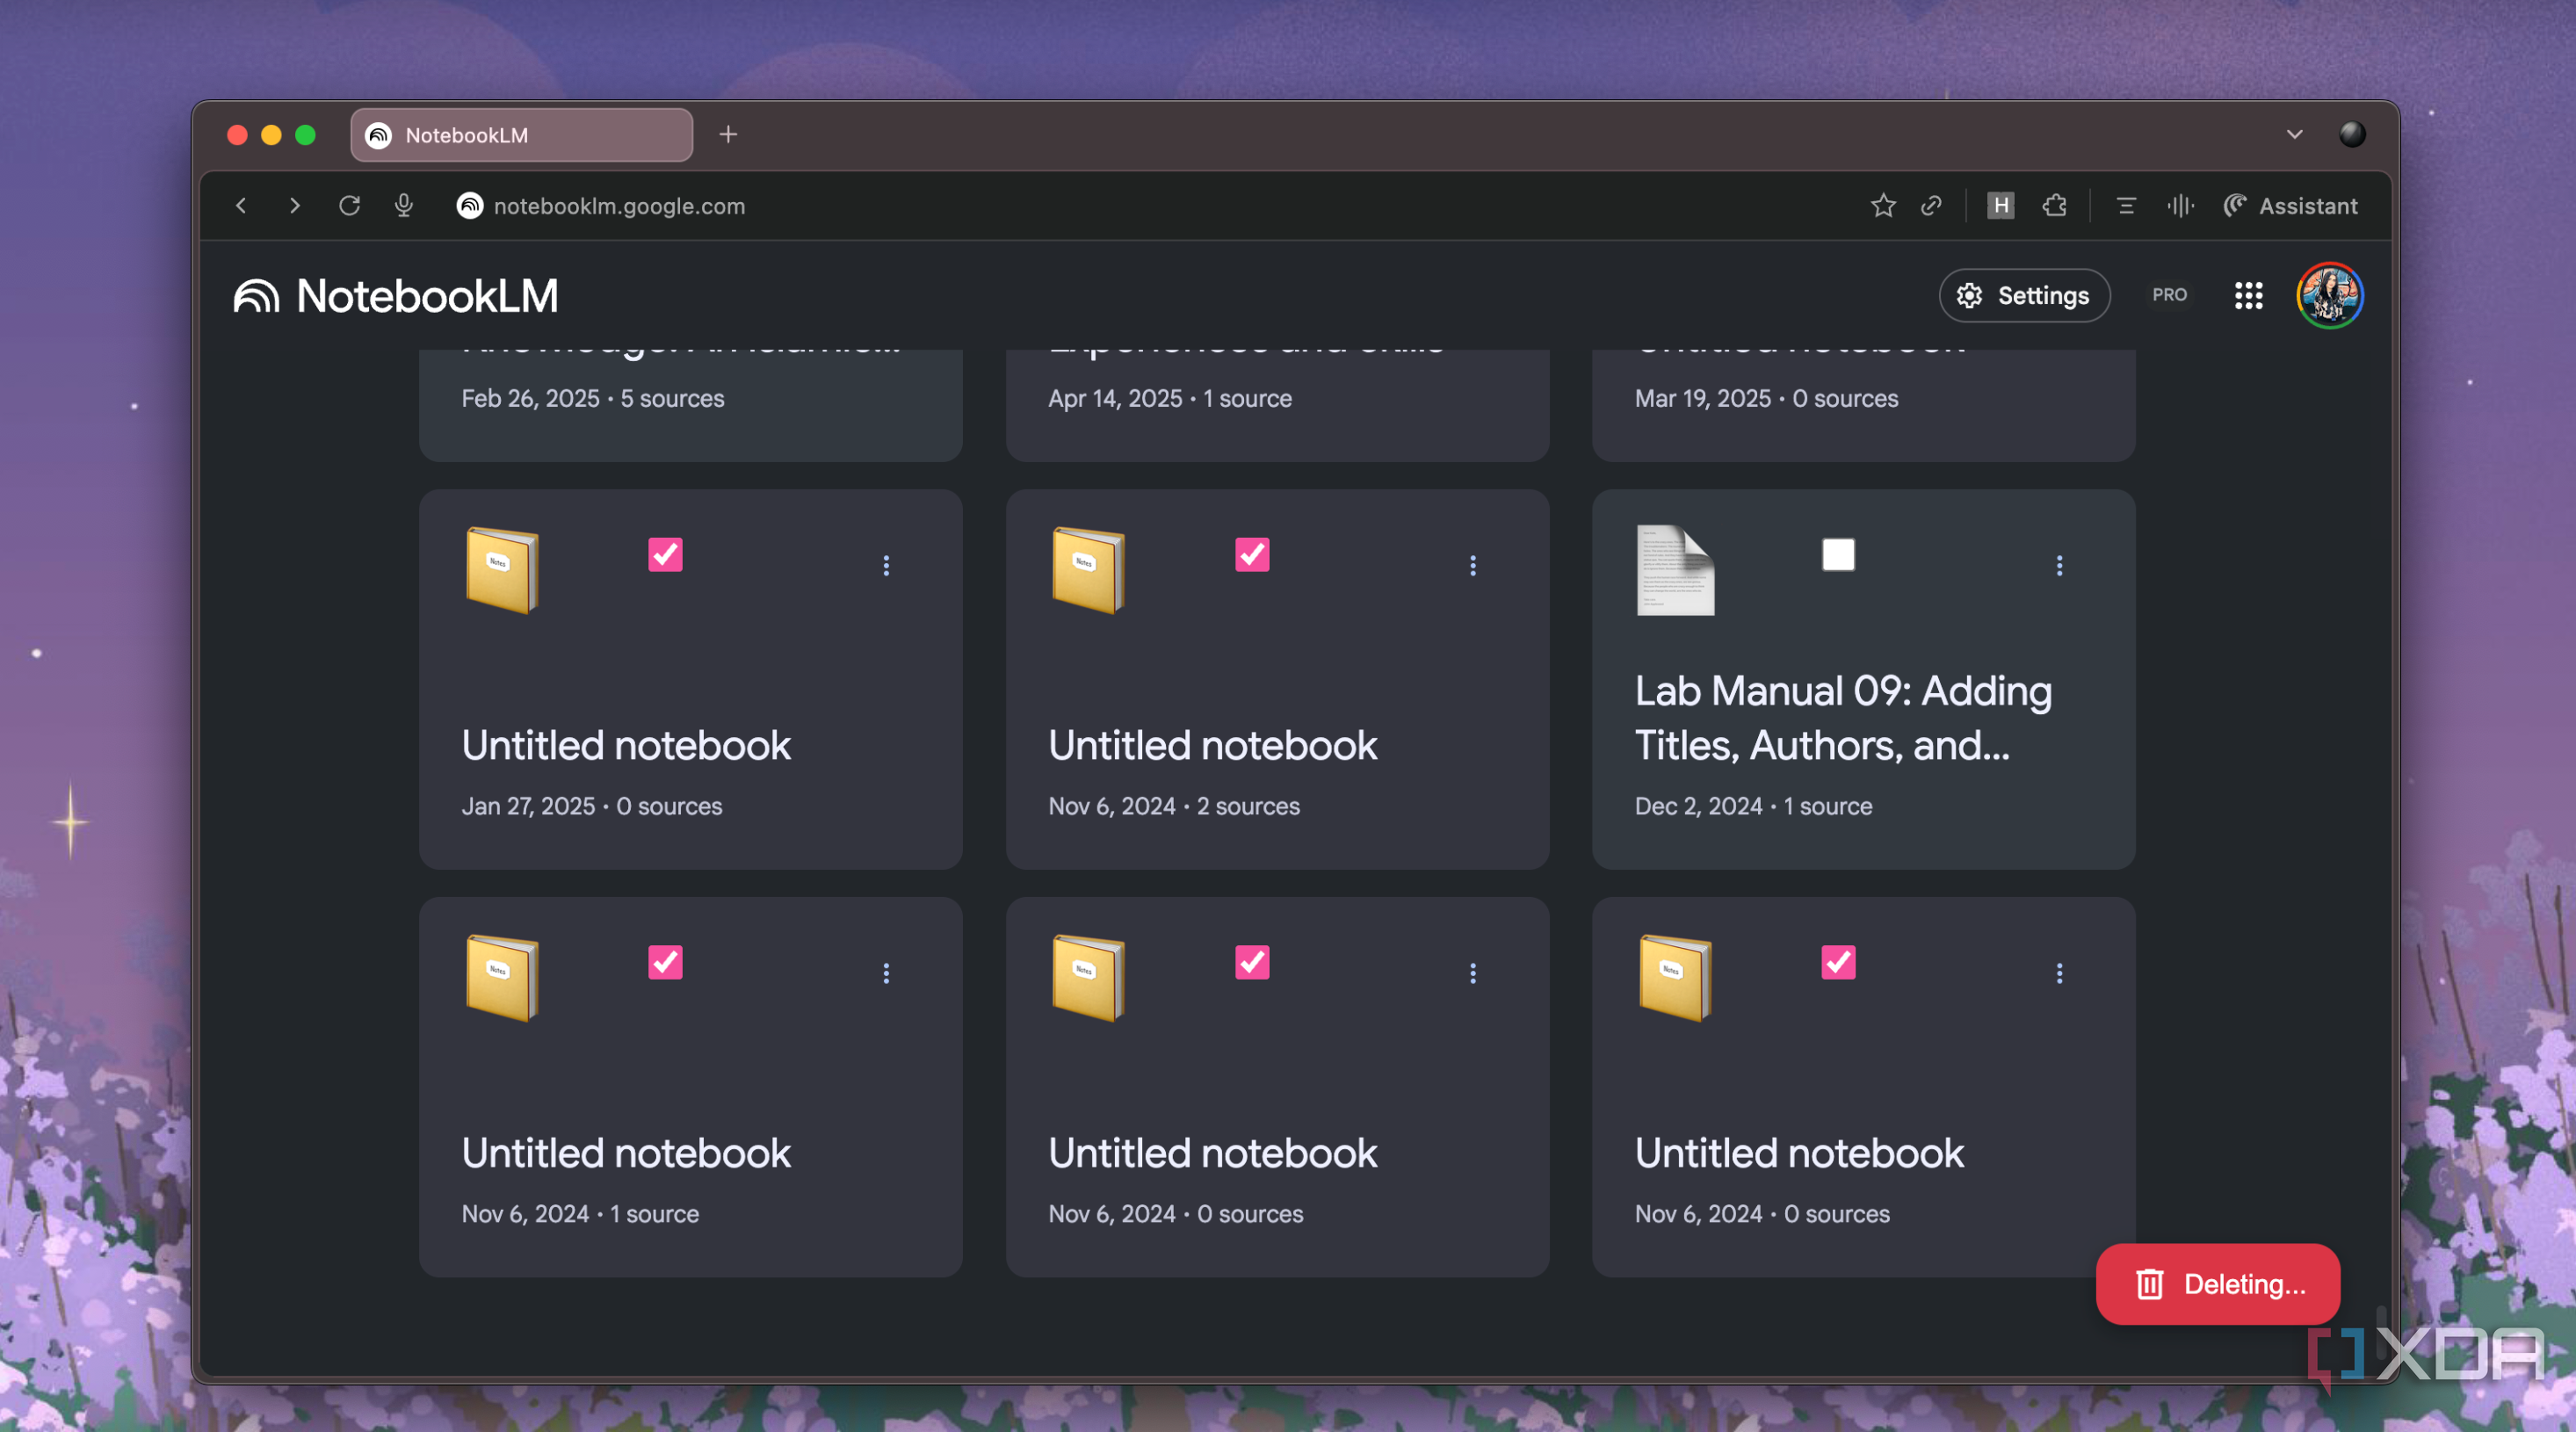The width and height of the screenshot is (2576, 1432).
Task: Uncheck the Nov 6, 2024 1 source notebook checkbox
Action: pos(665,962)
